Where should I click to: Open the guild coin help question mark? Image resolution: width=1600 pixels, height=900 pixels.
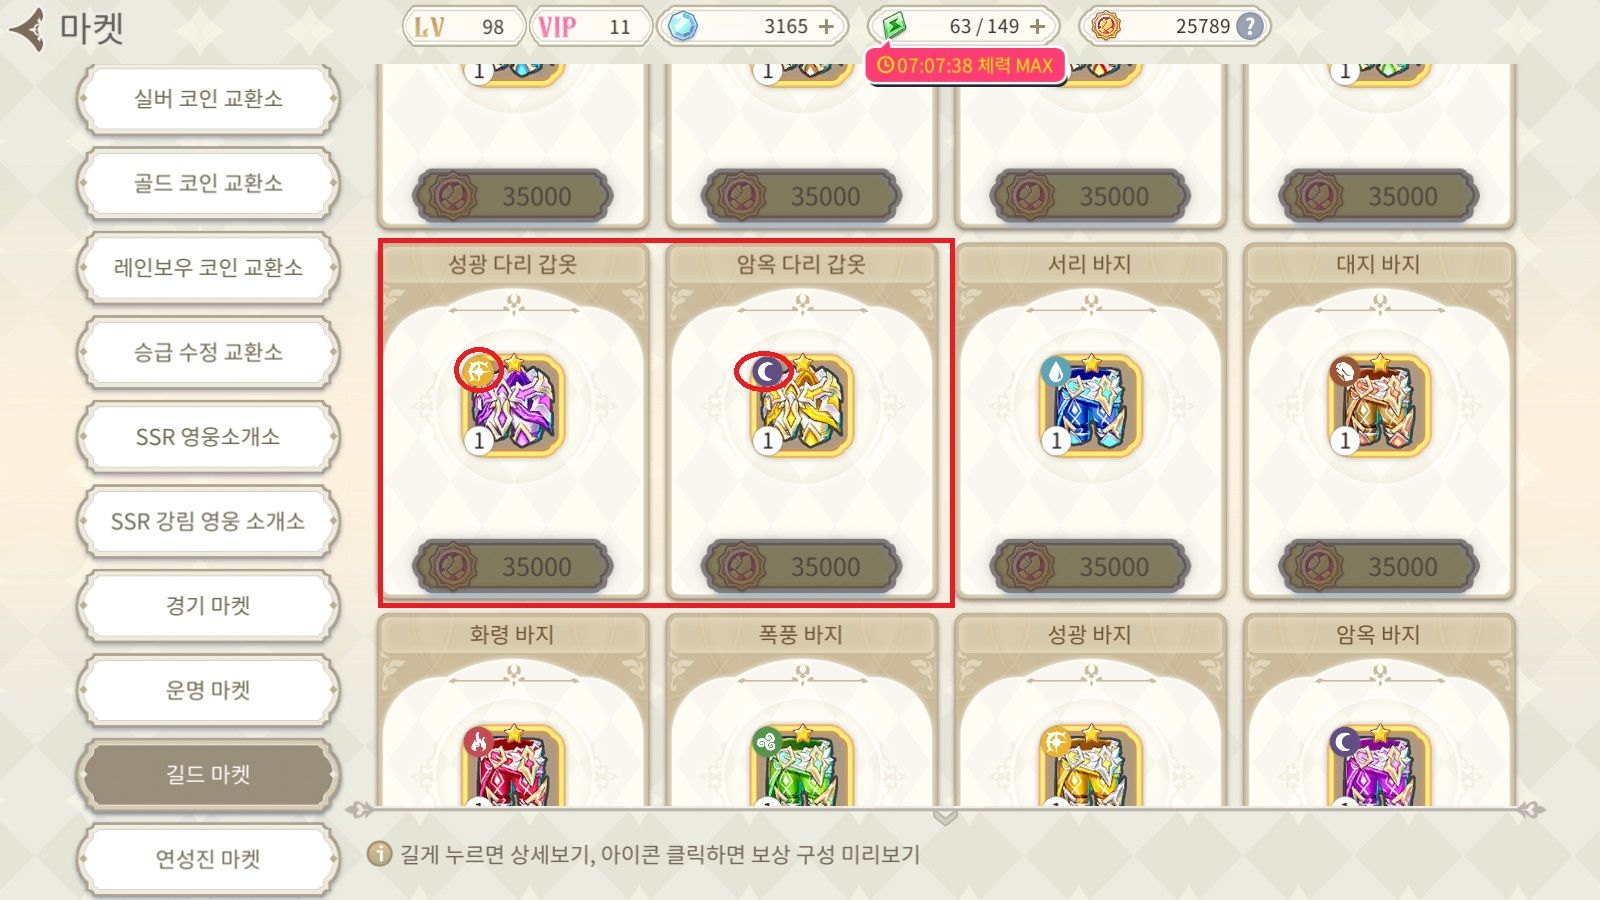pos(1249,27)
